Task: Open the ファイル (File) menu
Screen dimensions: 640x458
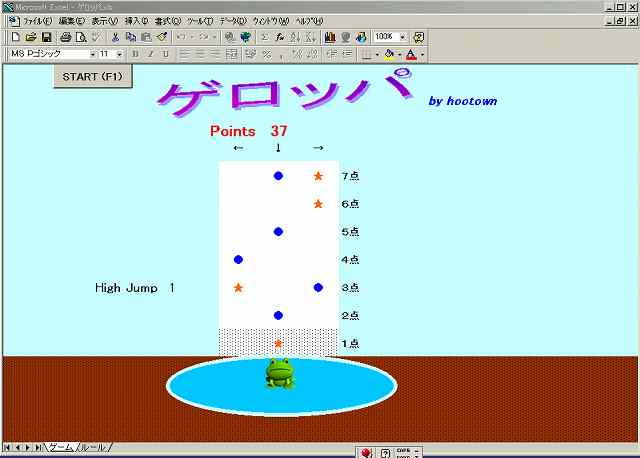Action: pos(39,21)
